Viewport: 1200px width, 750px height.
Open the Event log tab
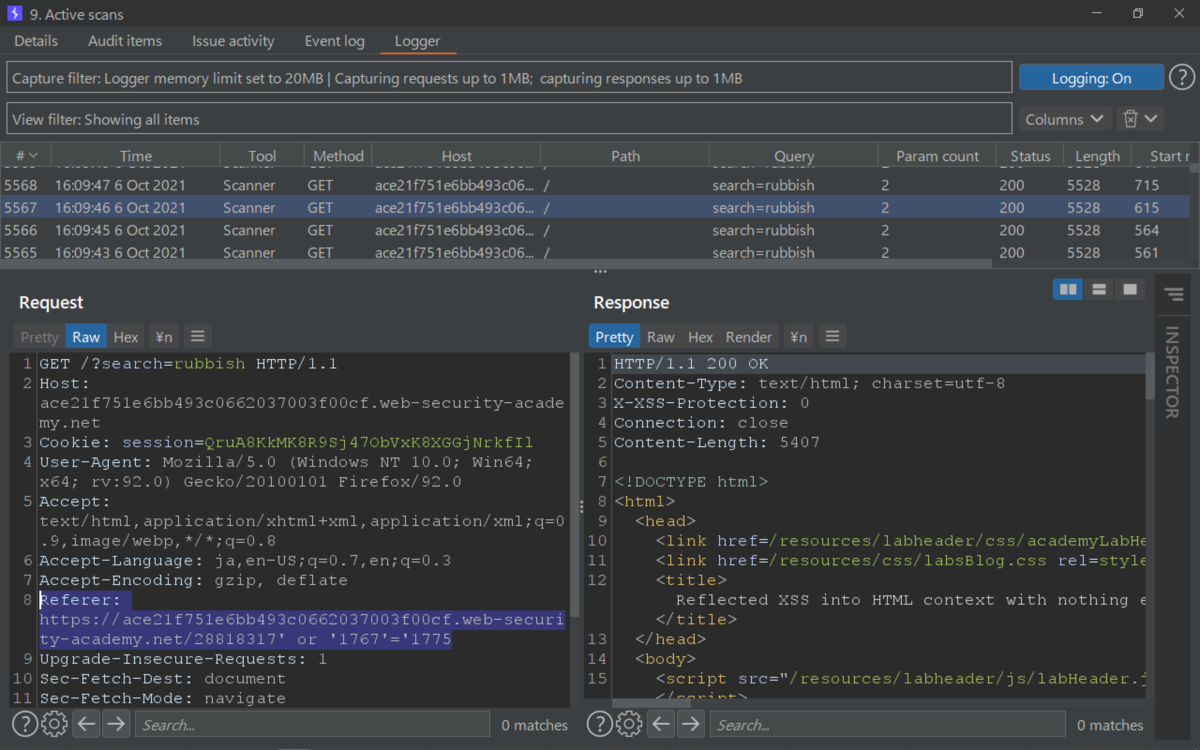(x=334, y=41)
